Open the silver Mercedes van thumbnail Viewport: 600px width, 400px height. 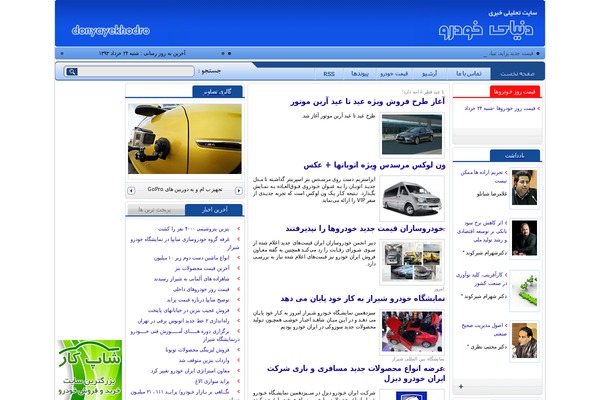click(x=412, y=198)
